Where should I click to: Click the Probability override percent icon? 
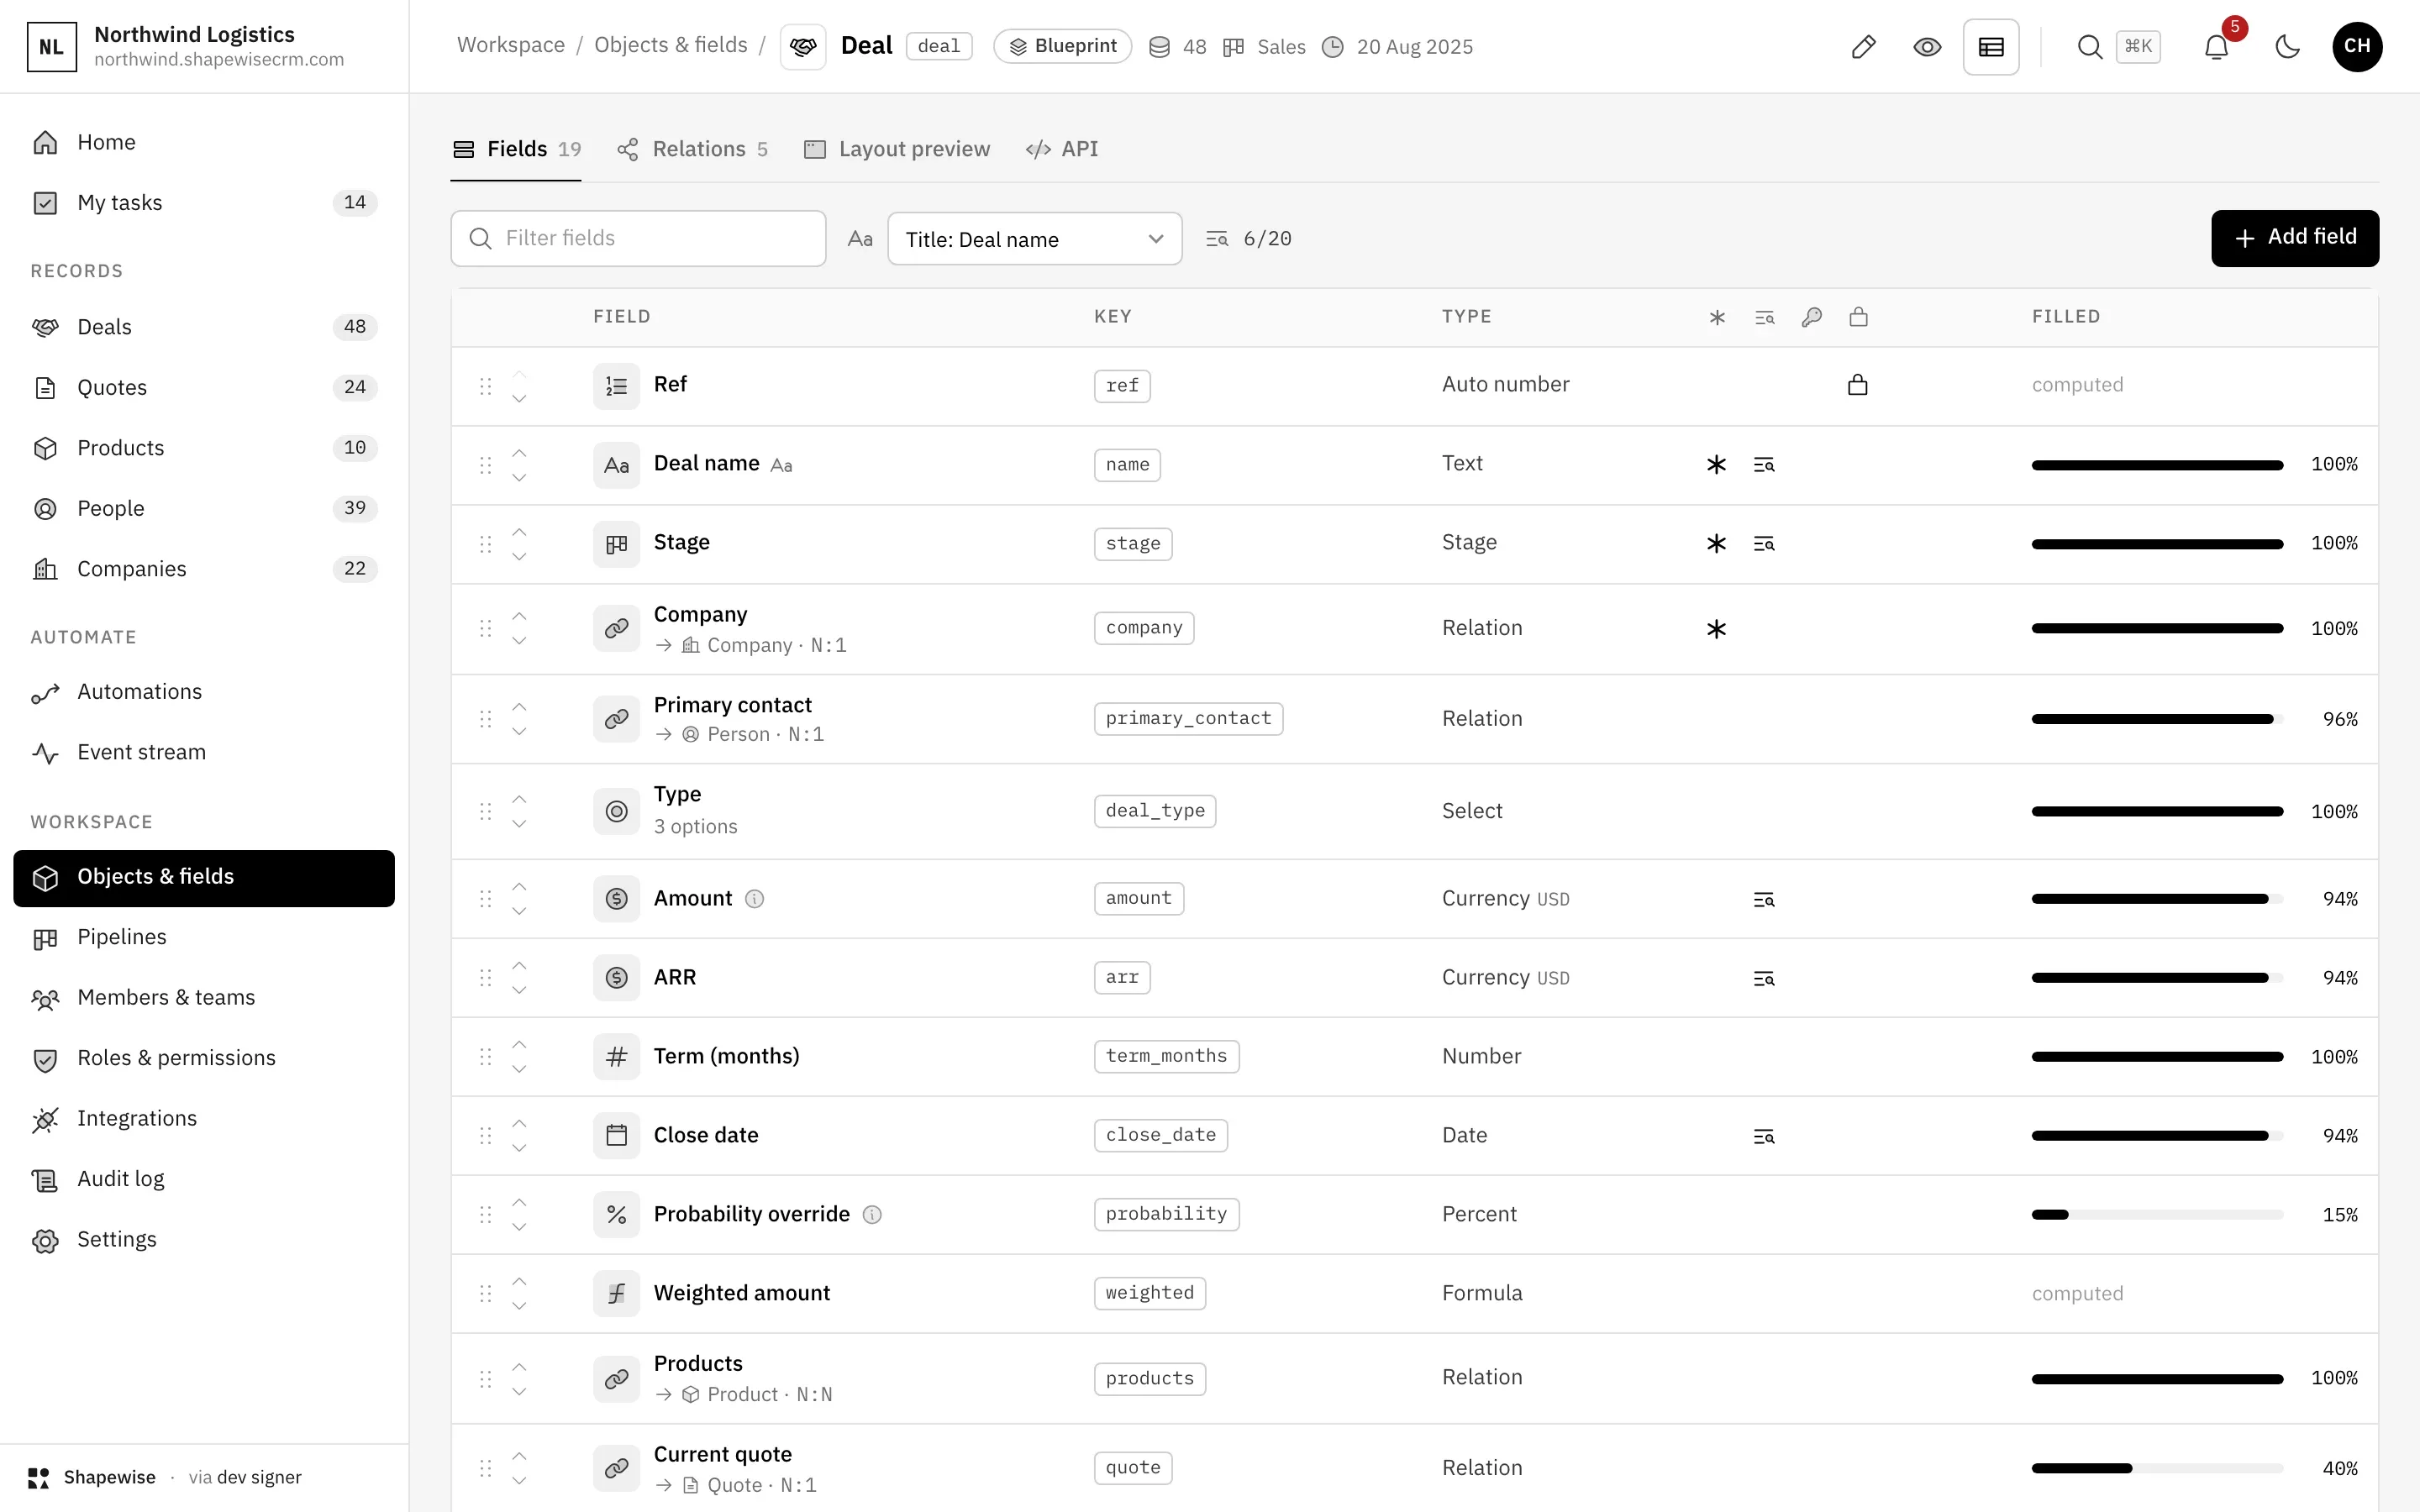click(616, 1215)
